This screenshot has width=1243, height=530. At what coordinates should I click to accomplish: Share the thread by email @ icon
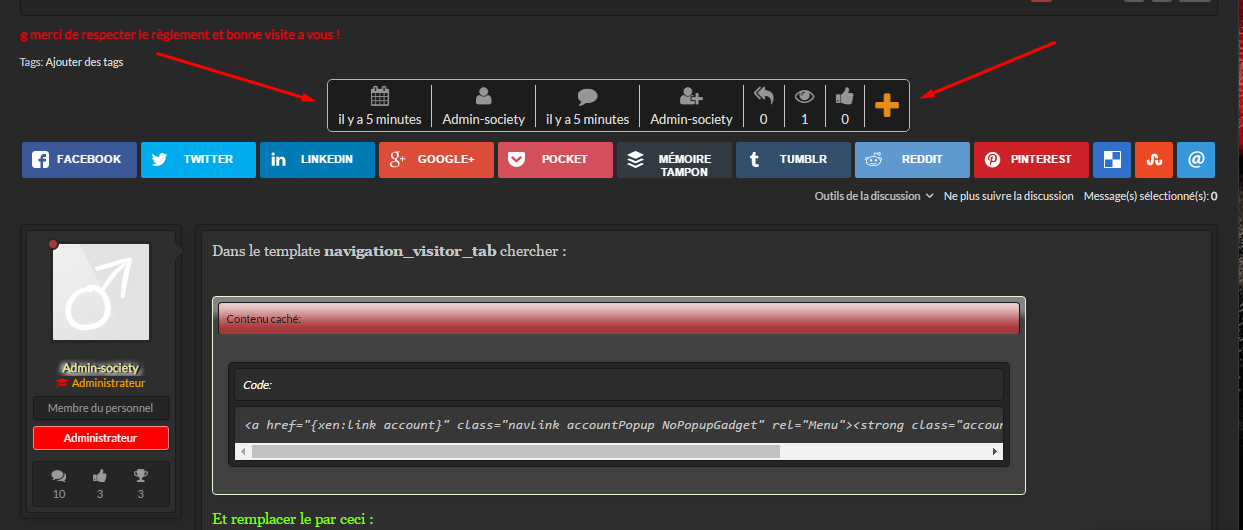[x=1195, y=160]
